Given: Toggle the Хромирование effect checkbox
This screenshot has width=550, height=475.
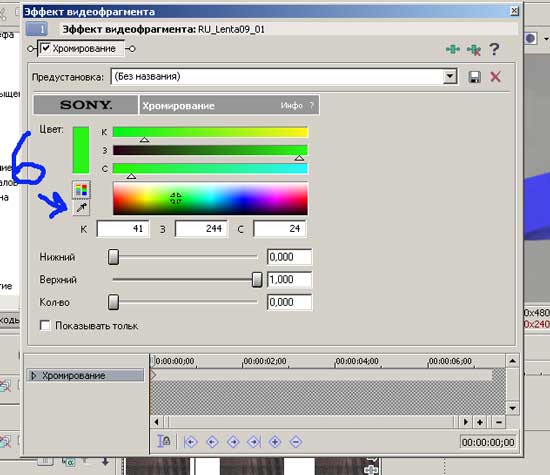Looking at the screenshot, I should pyautogui.click(x=46, y=48).
